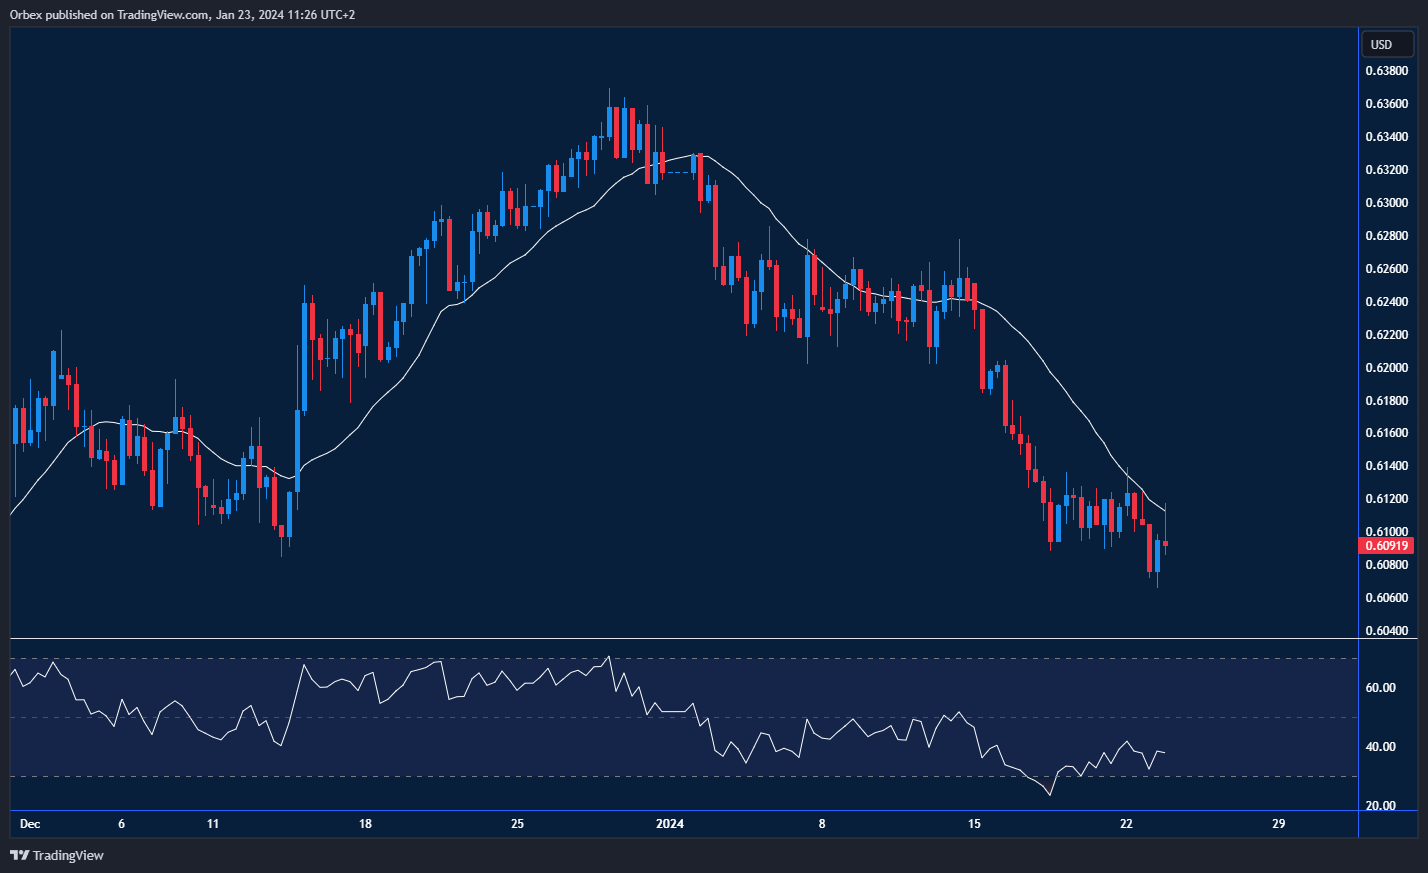The image size is (1428, 873).
Task: Click the 0.63800 price axis label
Action: point(1386,71)
